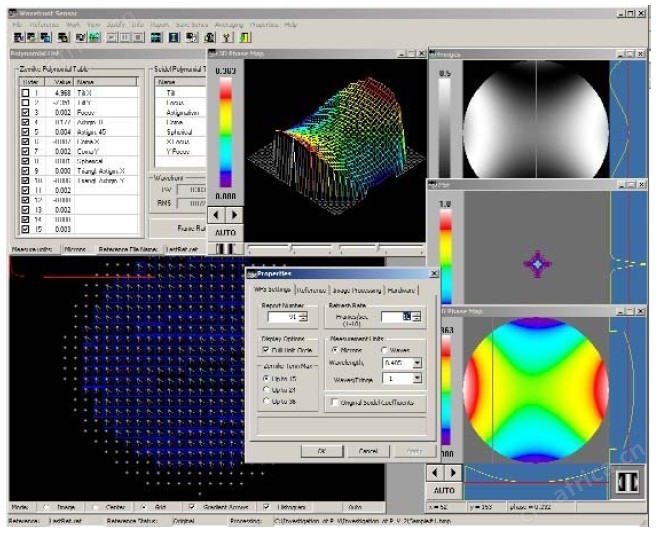Open the Reference menu

(x=44, y=25)
